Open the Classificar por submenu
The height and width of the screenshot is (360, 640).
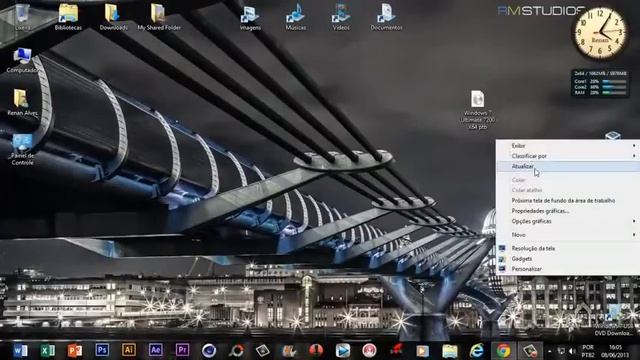point(568,156)
